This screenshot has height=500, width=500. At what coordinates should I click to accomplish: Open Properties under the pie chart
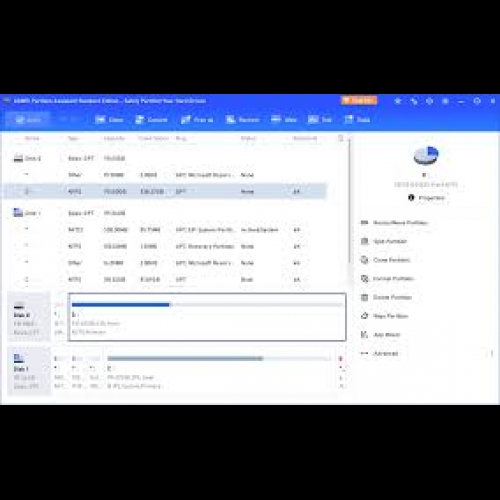[x=426, y=198]
